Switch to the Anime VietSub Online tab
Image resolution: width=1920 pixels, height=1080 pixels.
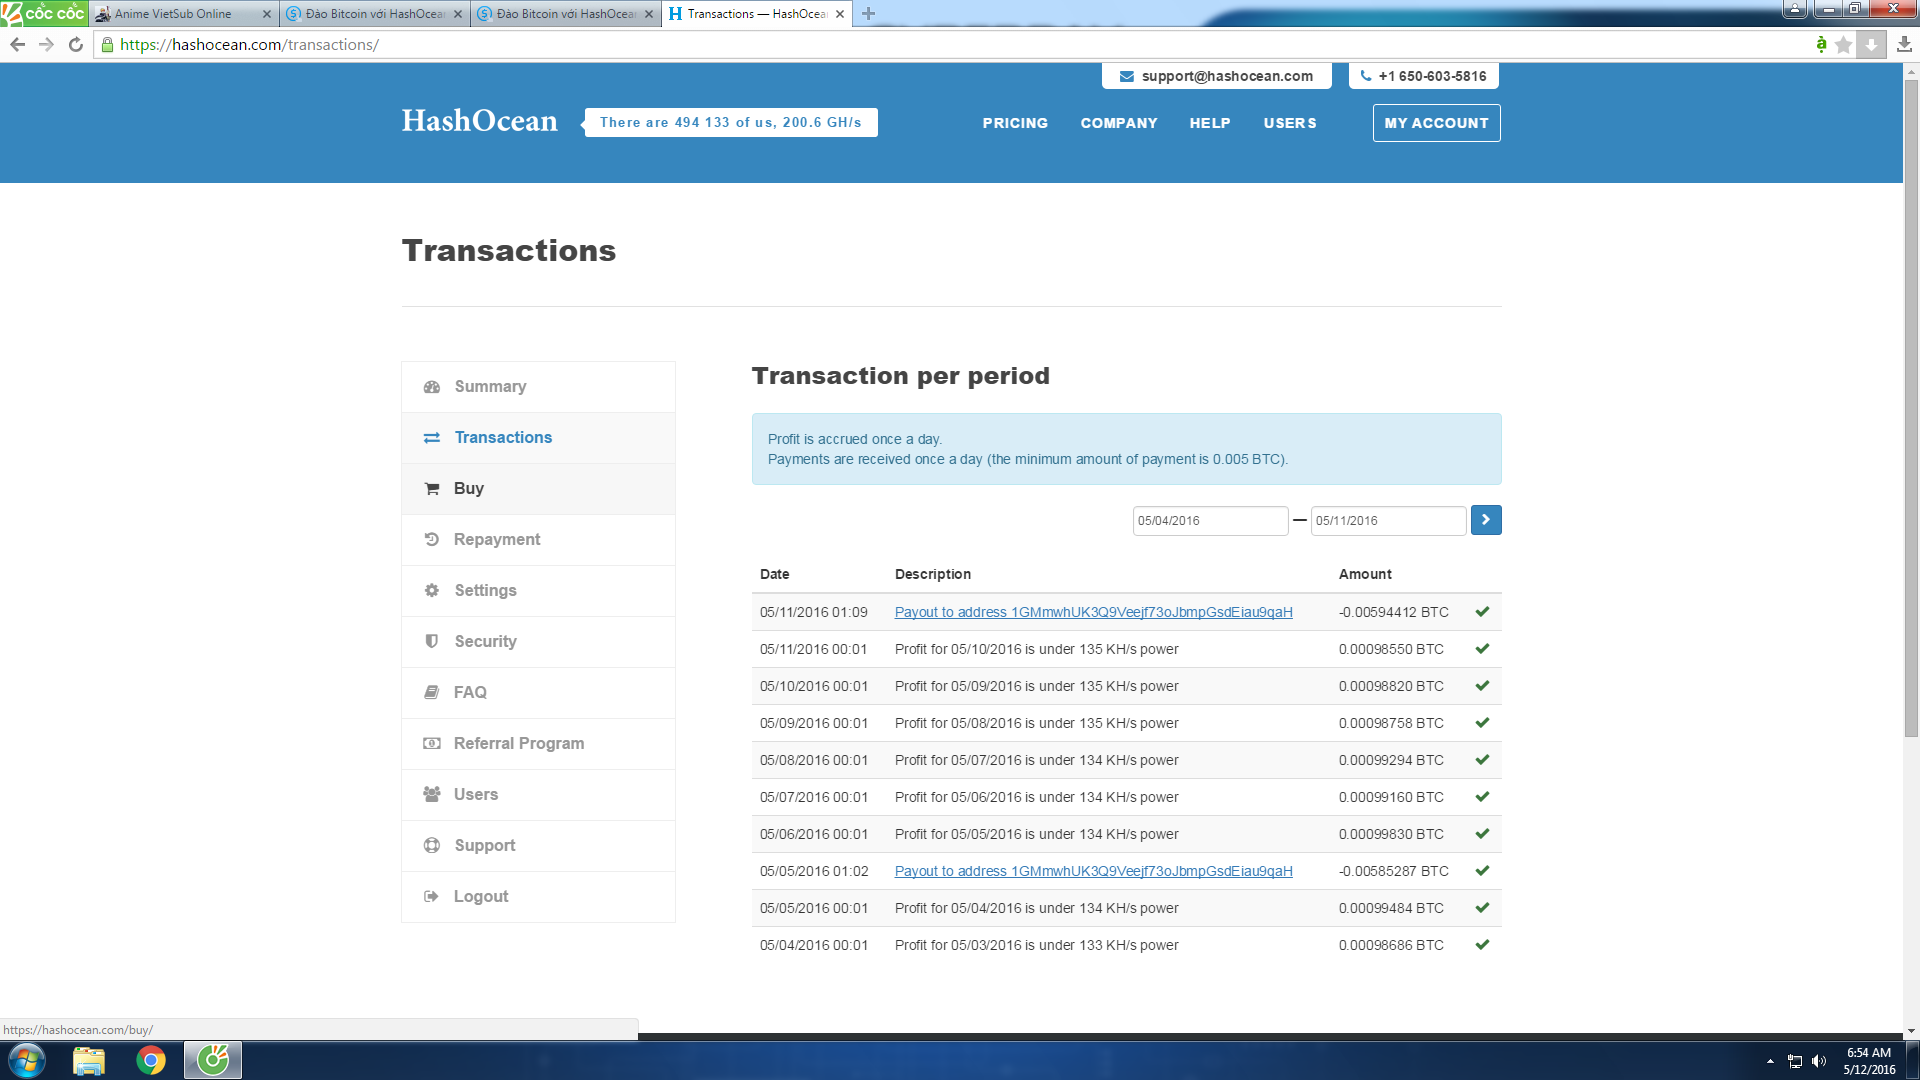click(x=175, y=14)
